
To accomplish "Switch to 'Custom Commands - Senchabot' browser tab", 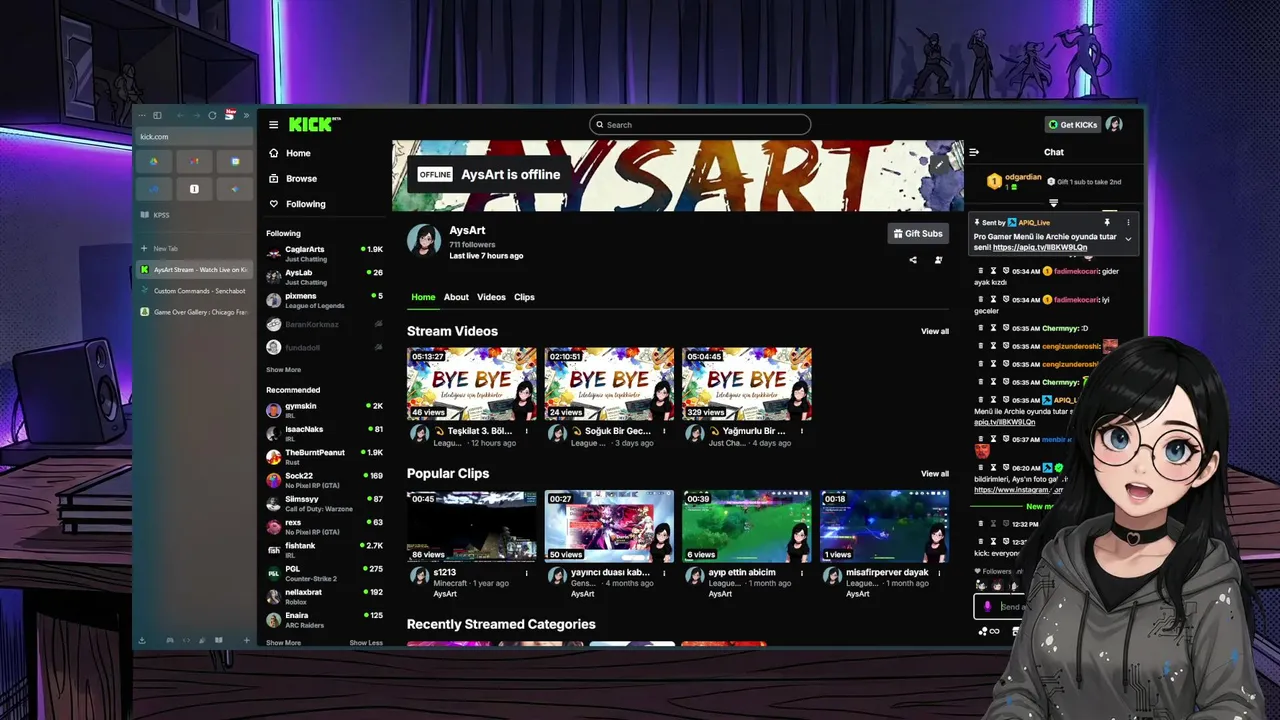I will (x=195, y=291).
